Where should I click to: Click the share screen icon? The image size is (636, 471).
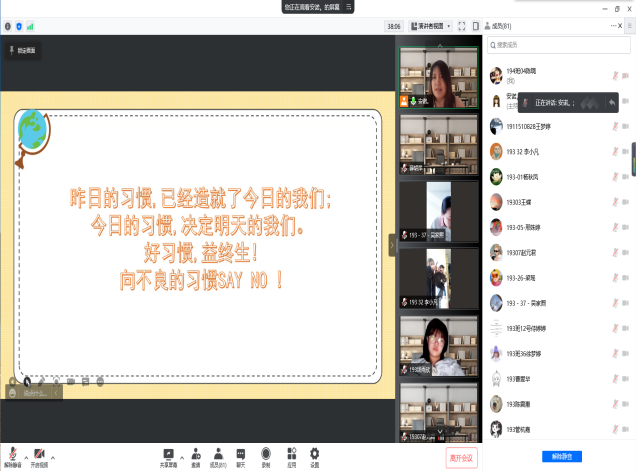[x=169, y=453]
